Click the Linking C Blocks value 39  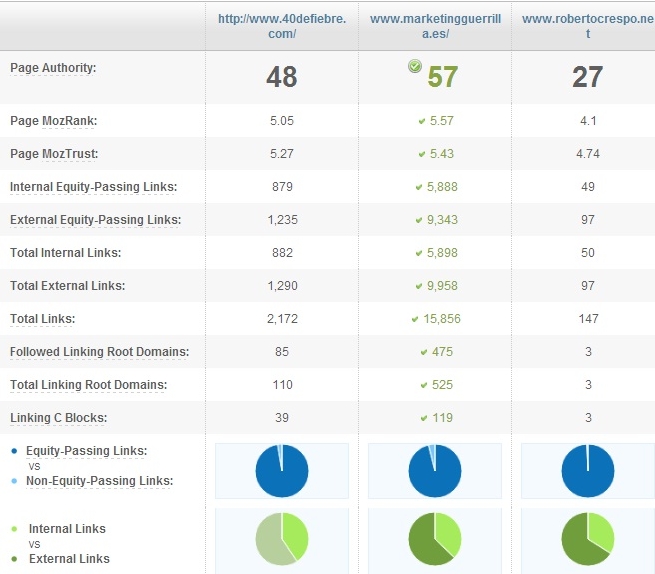point(282,418)
